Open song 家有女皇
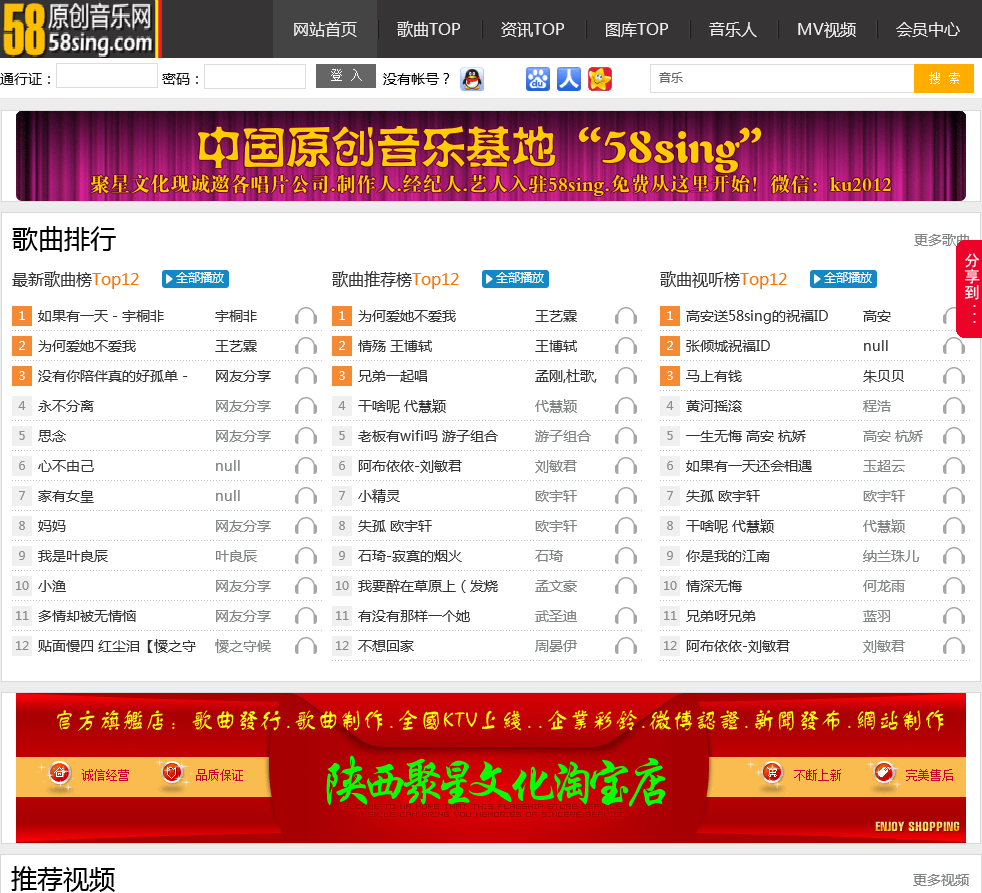Viewport: 982px width, 893px height. click(x=66, y=496)
